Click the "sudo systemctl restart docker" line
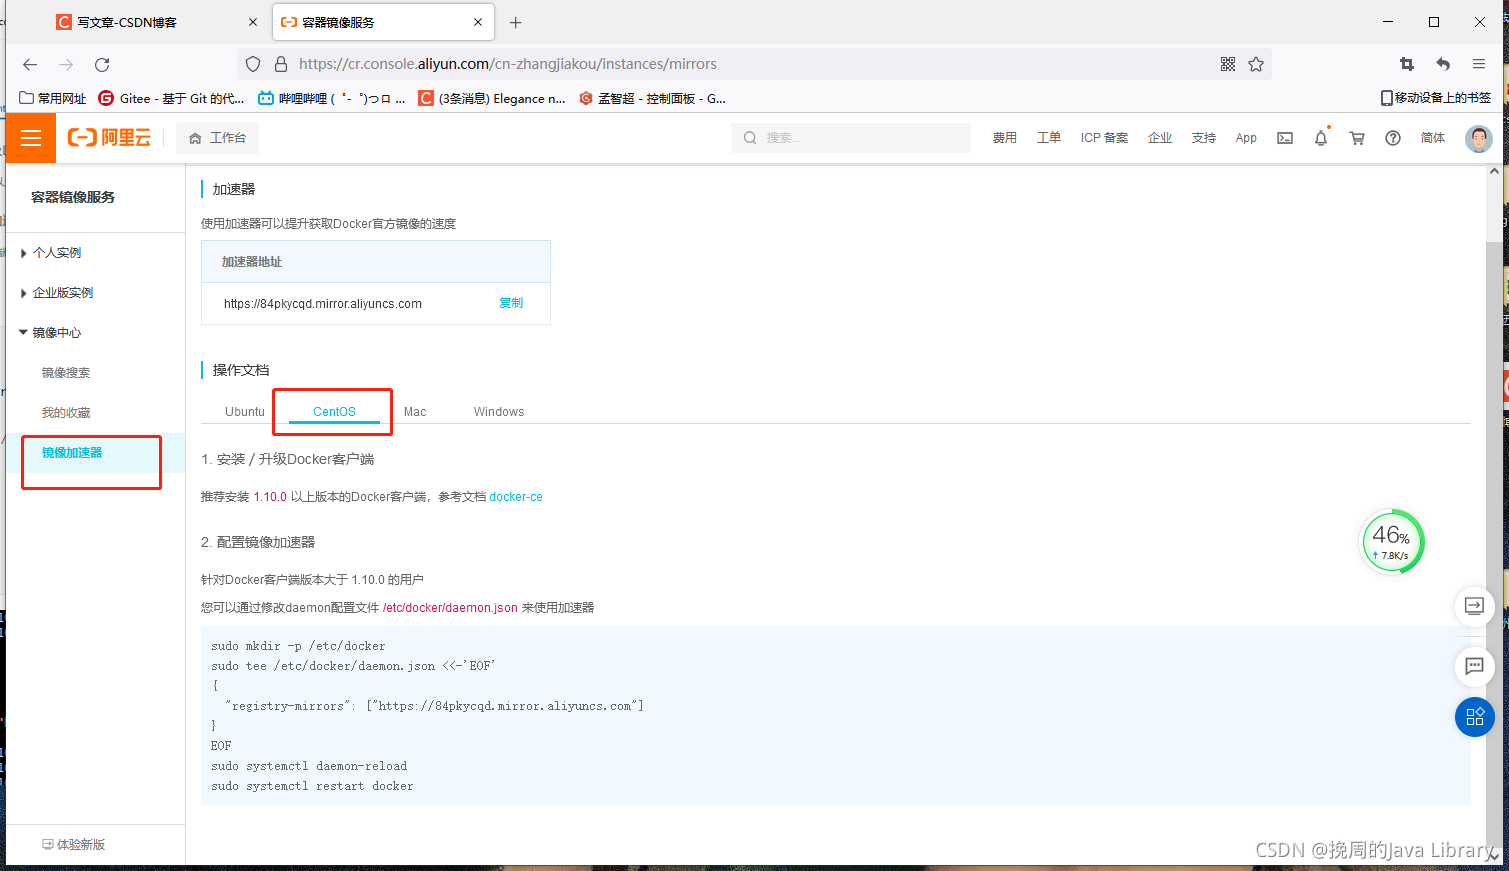Image resolution: width=1509 pixels, height=871 pixels. (x=312, y=786)
